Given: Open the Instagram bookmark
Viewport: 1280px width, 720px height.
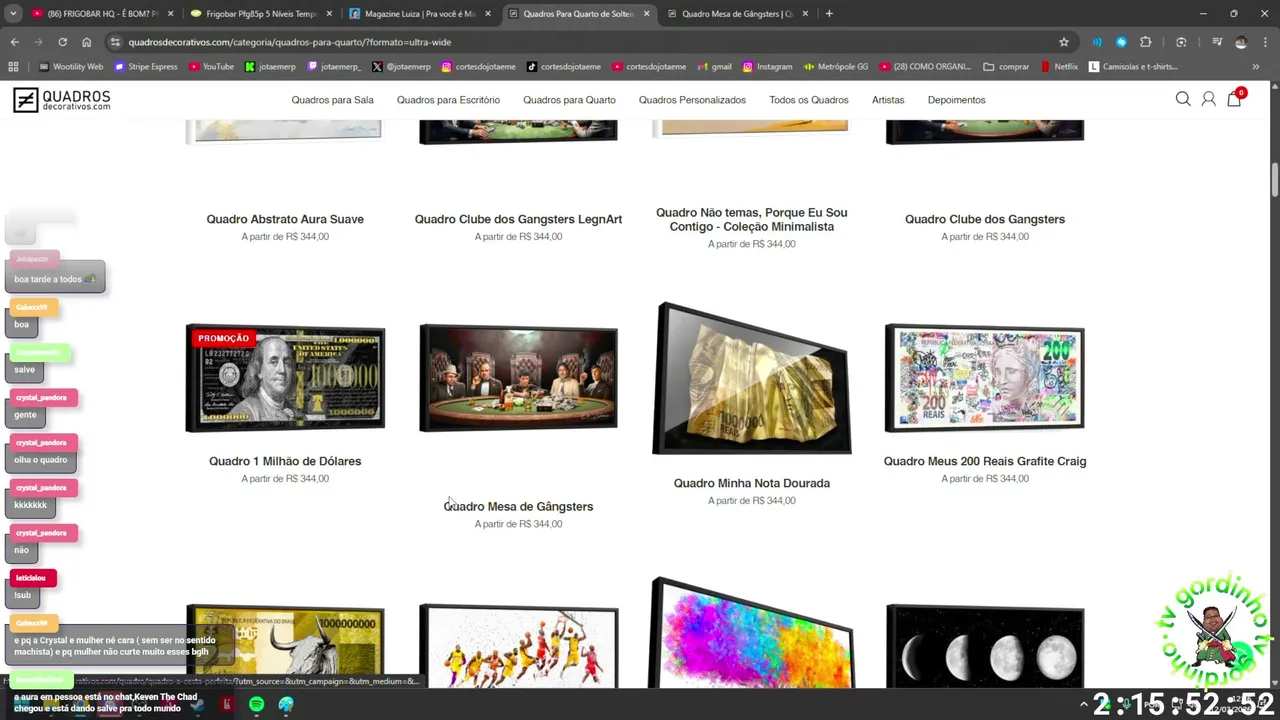Looking at the screenshot, I should coord(767,67).
